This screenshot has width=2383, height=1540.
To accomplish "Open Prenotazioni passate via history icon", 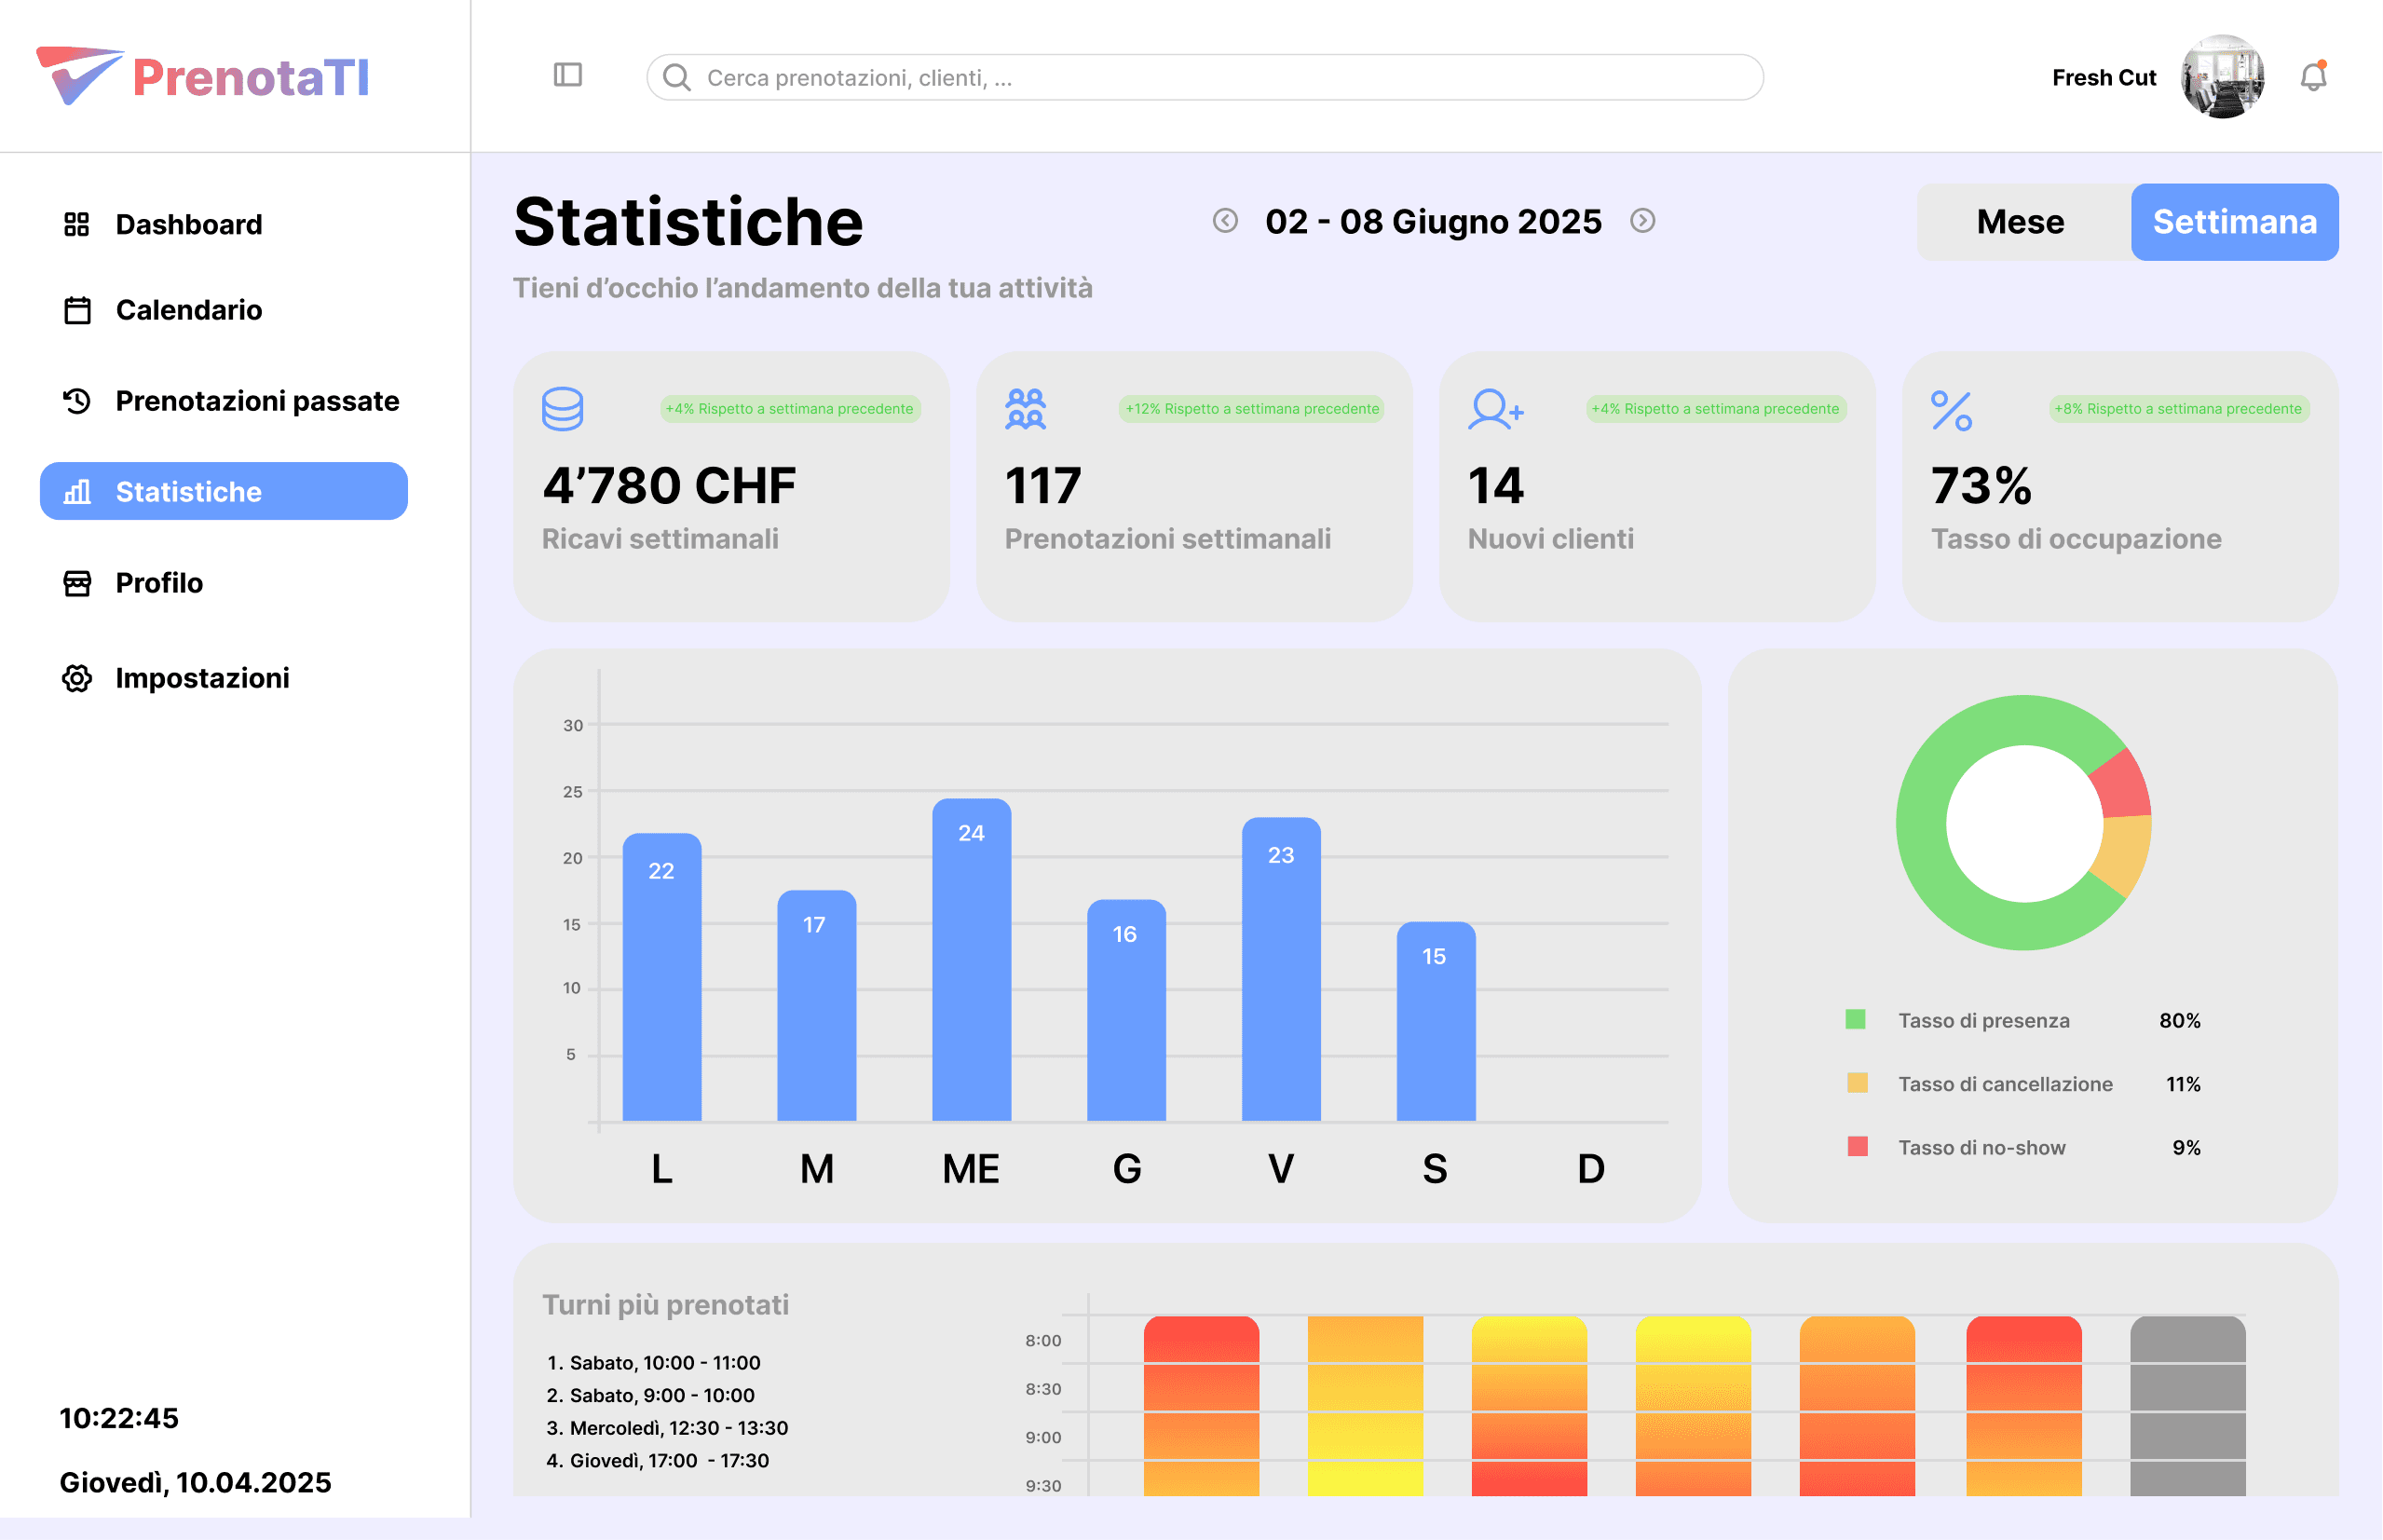I will (x=76, y=401).
